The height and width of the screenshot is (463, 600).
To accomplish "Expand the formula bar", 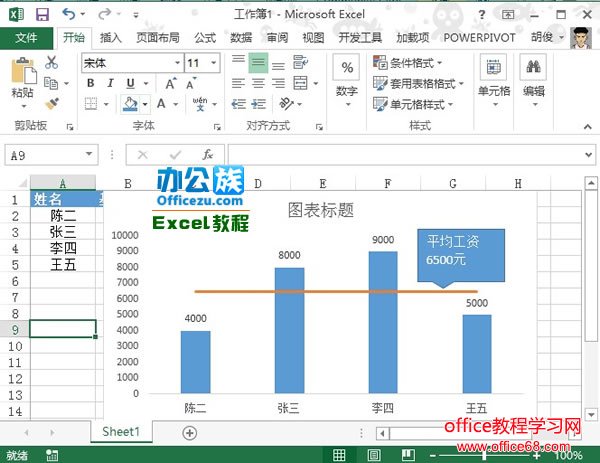I will coord(588,155).
